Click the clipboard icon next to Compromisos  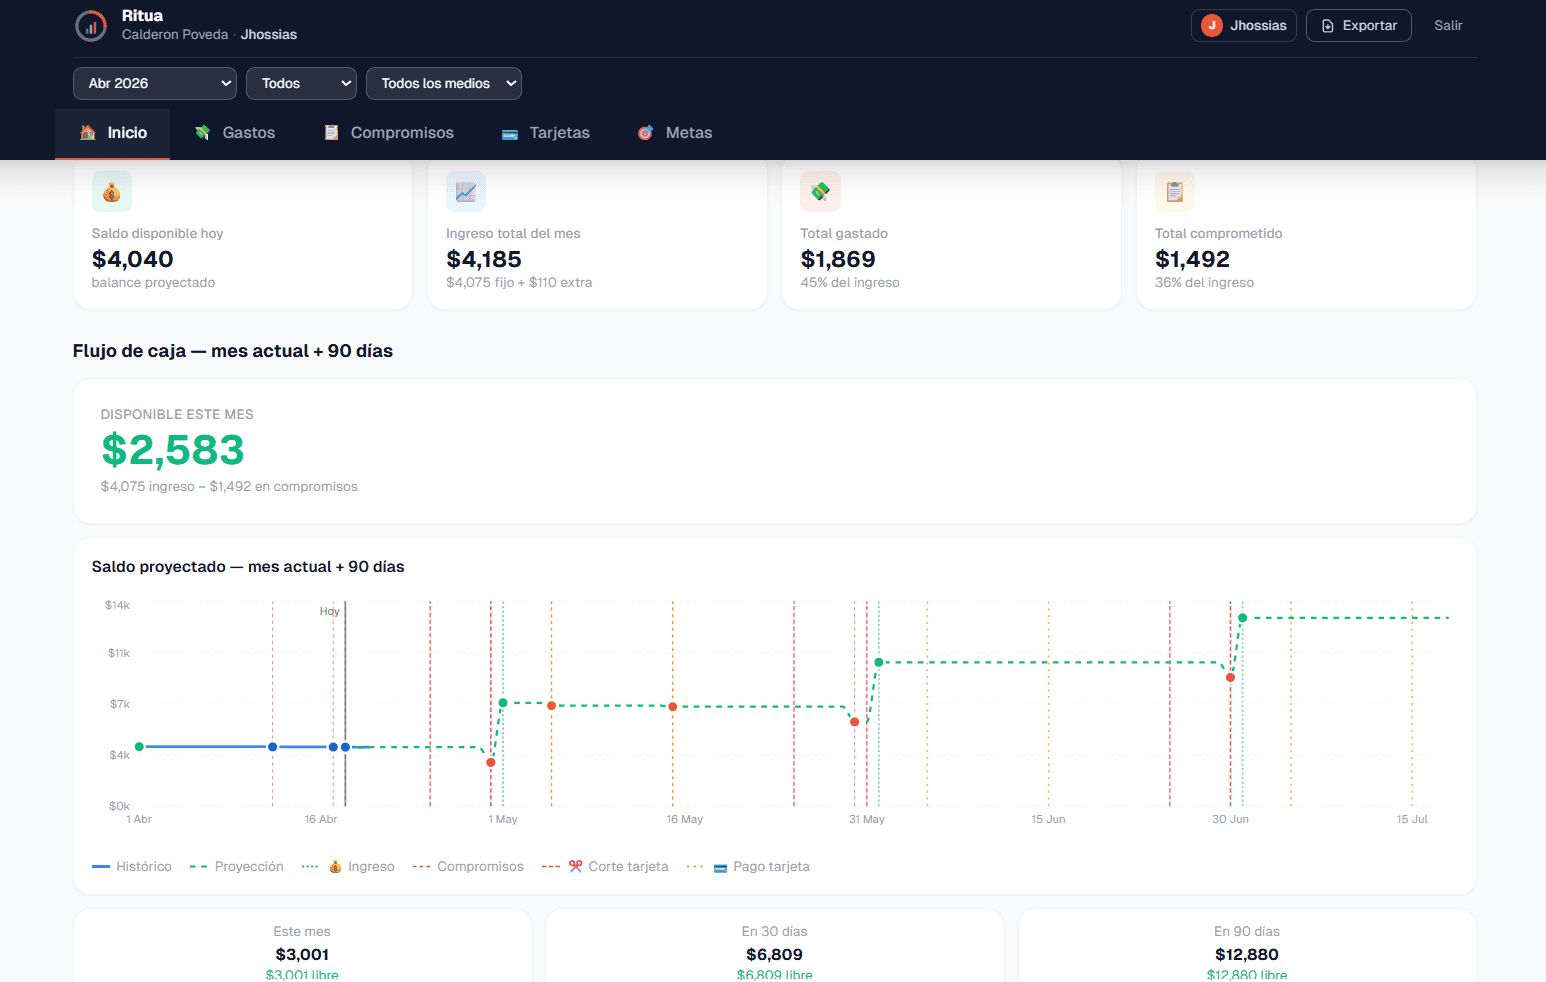point(330,131)
